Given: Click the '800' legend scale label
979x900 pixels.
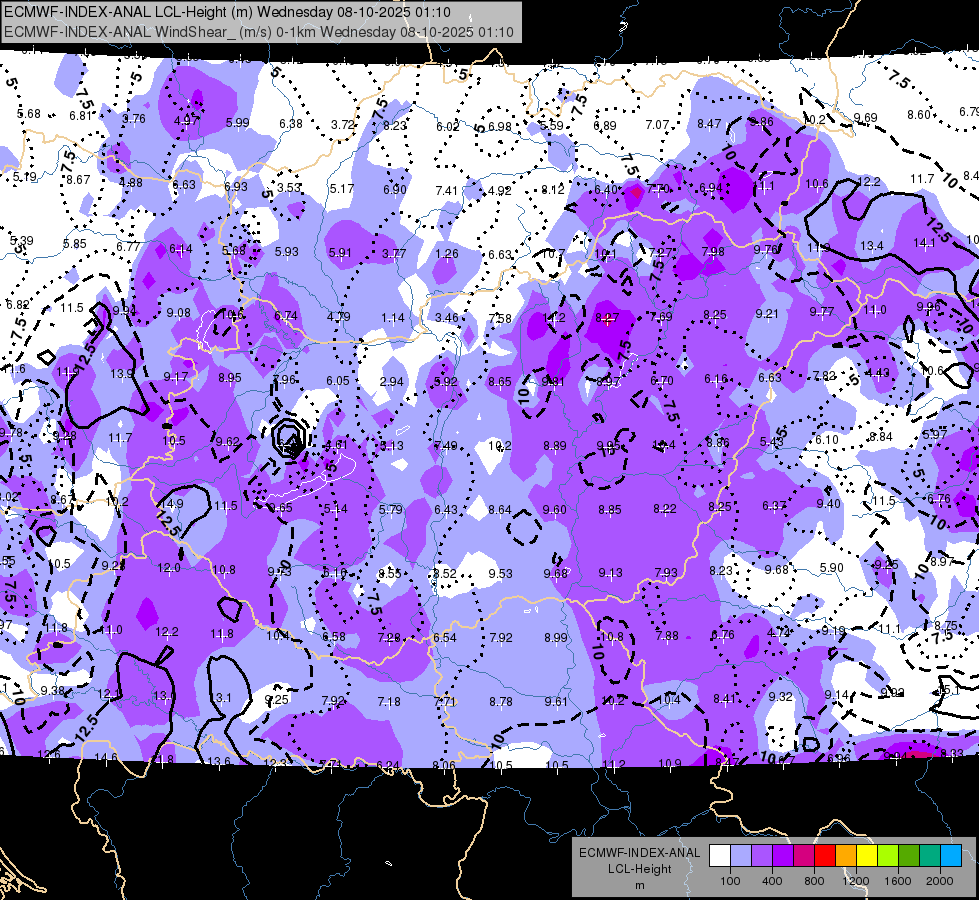Looking at the screenshot, I should point(814,881).
